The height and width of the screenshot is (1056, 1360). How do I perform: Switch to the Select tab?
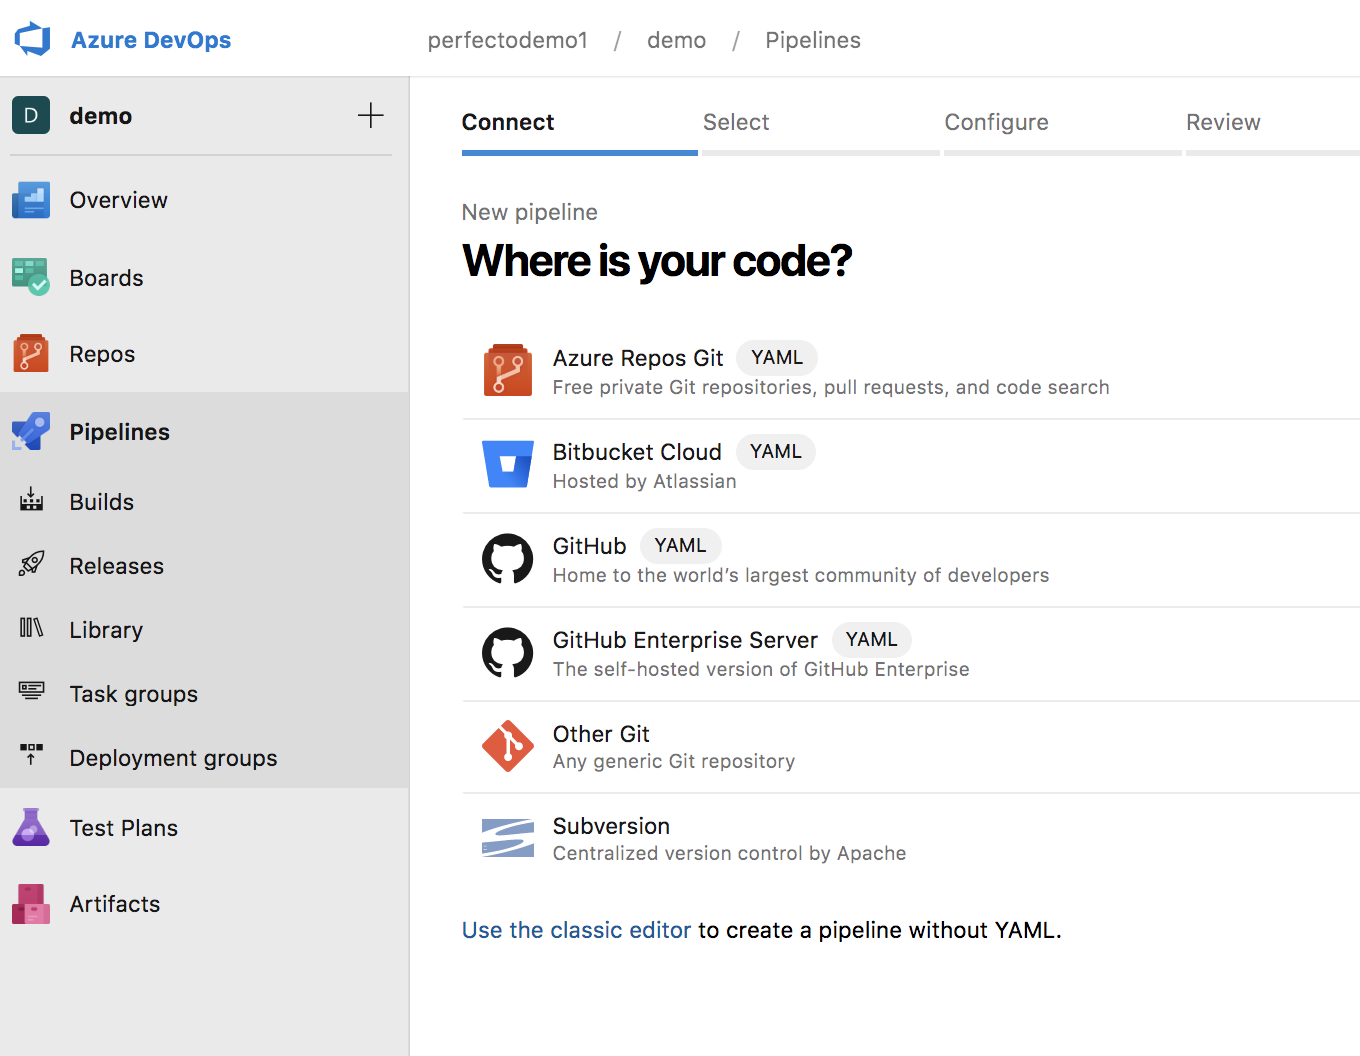pyautogui.click(x=736, y=122)
